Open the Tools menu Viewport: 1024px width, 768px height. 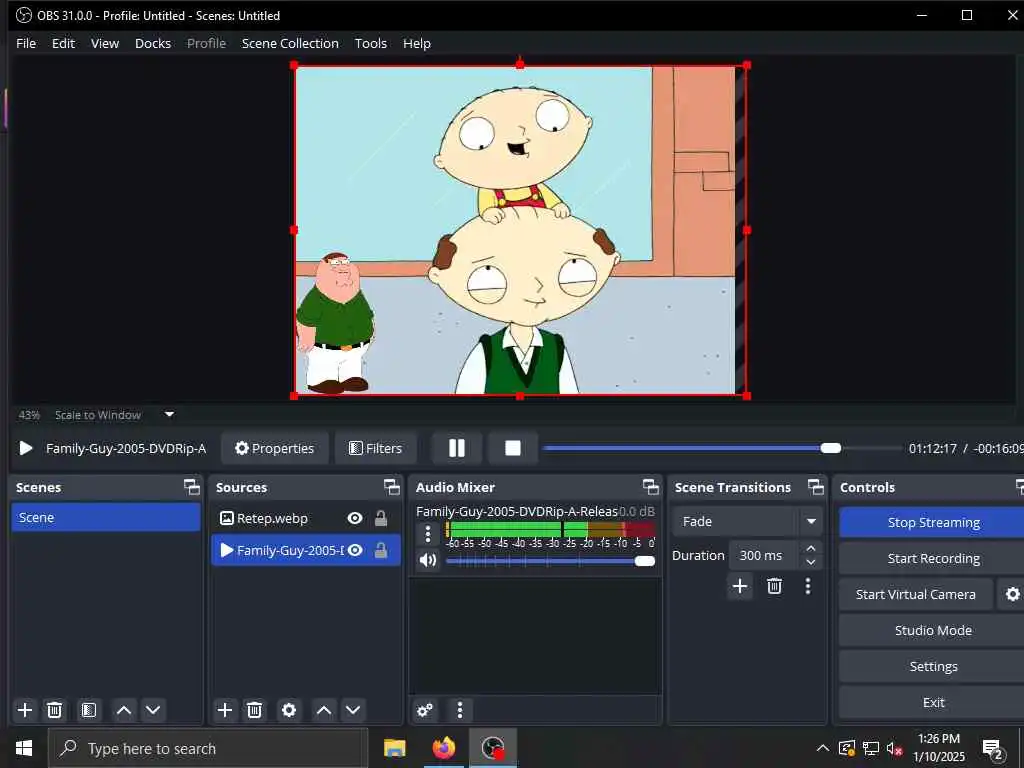point(370,43)
